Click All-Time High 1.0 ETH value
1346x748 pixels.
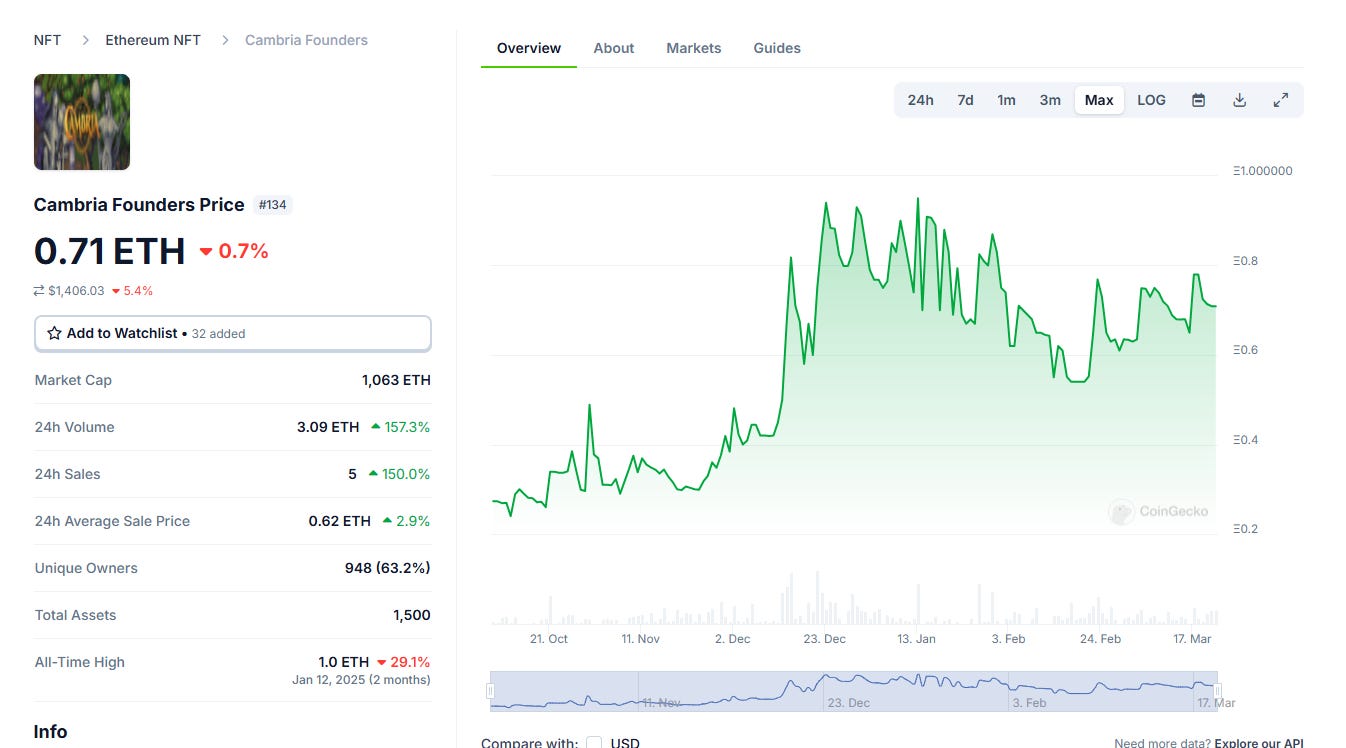[344, 662]
